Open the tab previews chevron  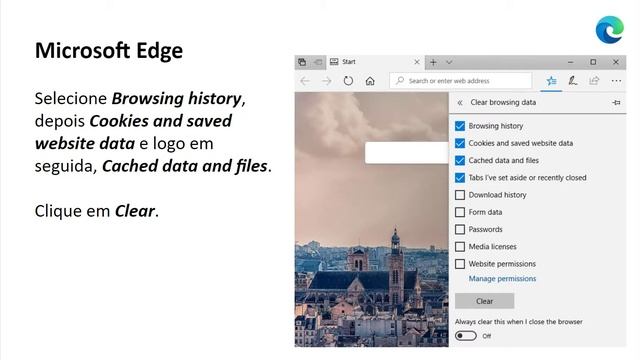click(x=449, y=62)
